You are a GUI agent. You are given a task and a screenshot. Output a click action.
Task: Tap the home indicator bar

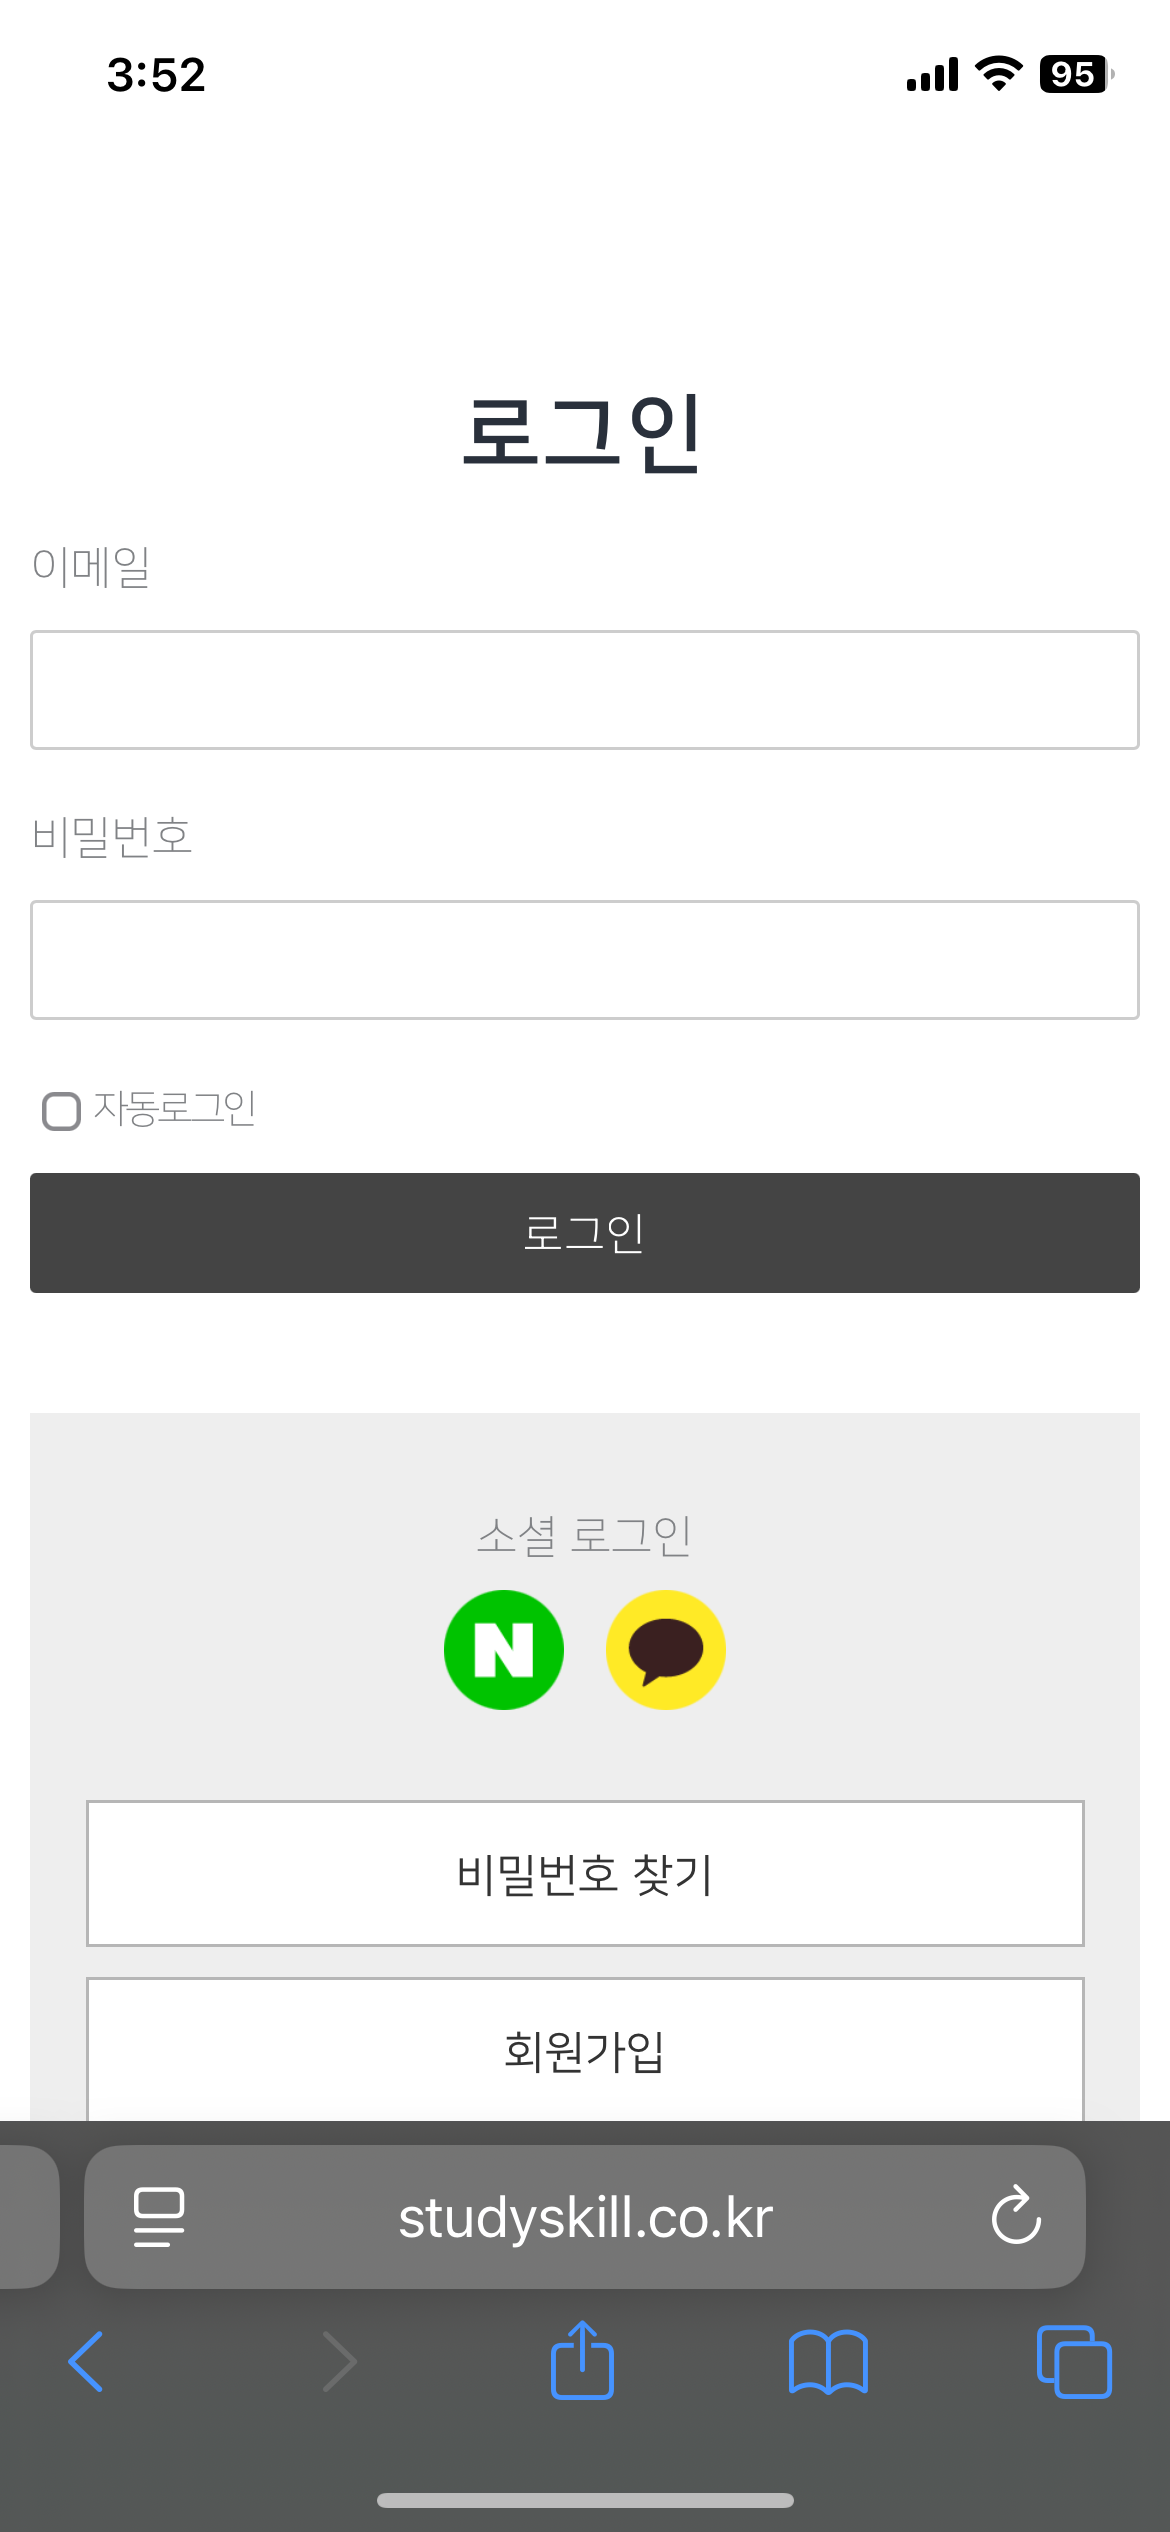click(585, 2500)
